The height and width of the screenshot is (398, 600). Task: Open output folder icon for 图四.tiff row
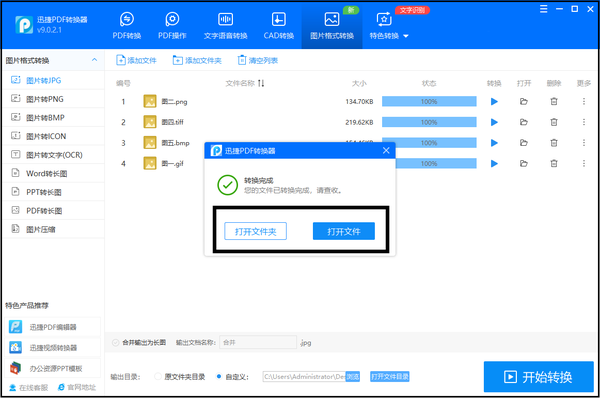524,122
